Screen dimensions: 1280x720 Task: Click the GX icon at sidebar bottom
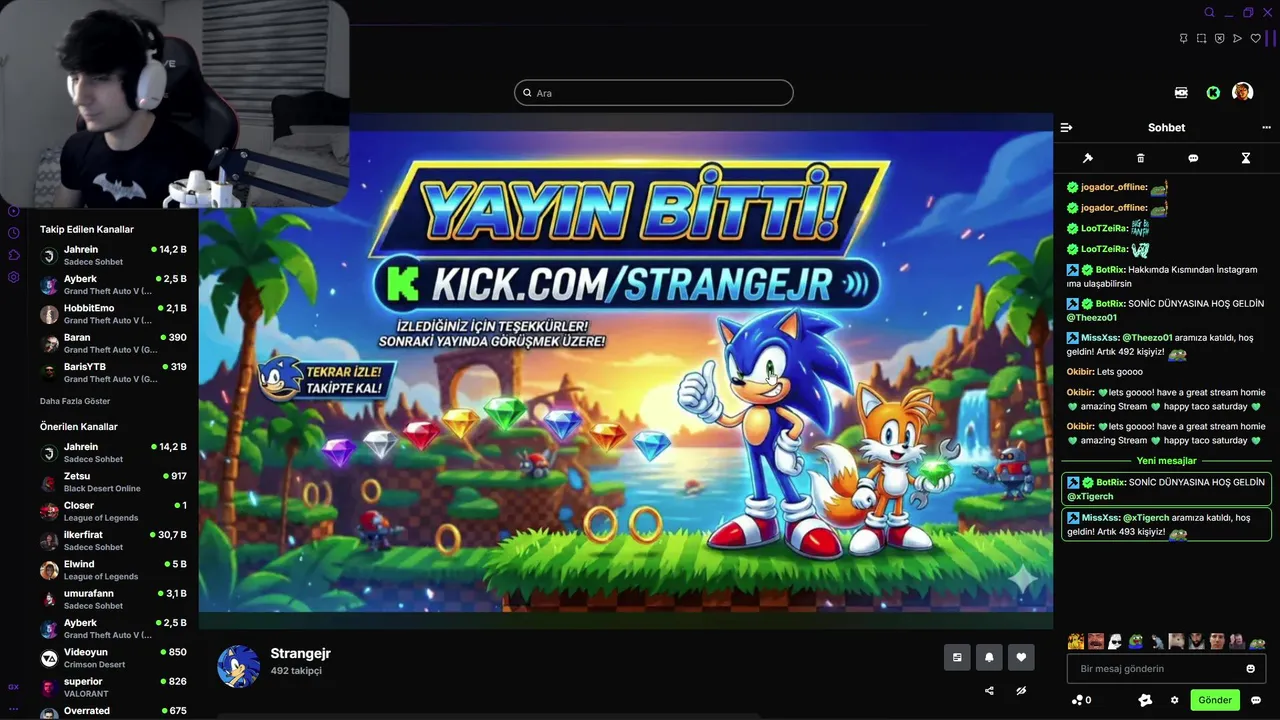[x=14, y=687]
